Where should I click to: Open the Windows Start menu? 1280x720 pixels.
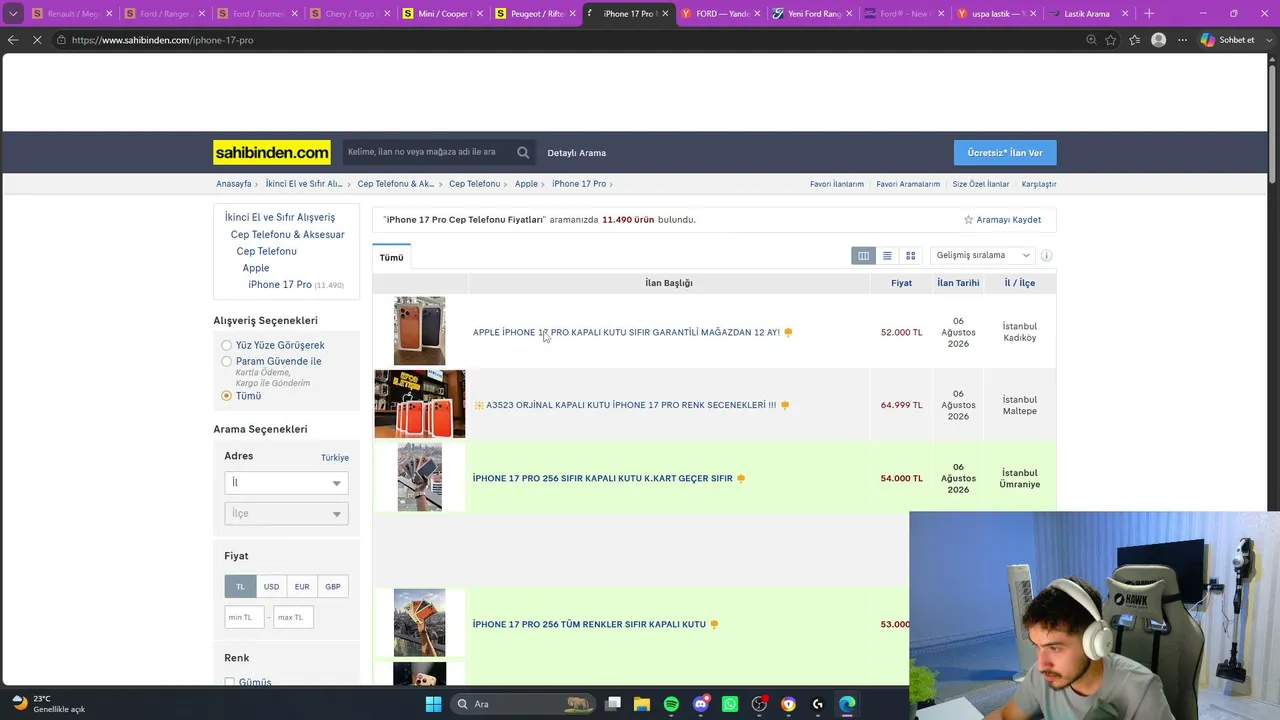click(x=433, y=704)
